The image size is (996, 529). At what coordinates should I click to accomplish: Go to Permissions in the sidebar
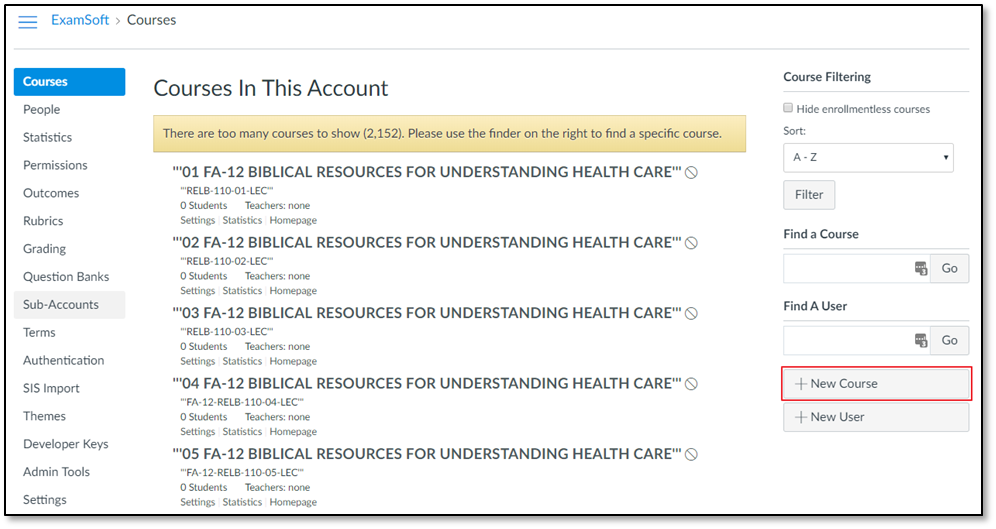pos(55,165)
